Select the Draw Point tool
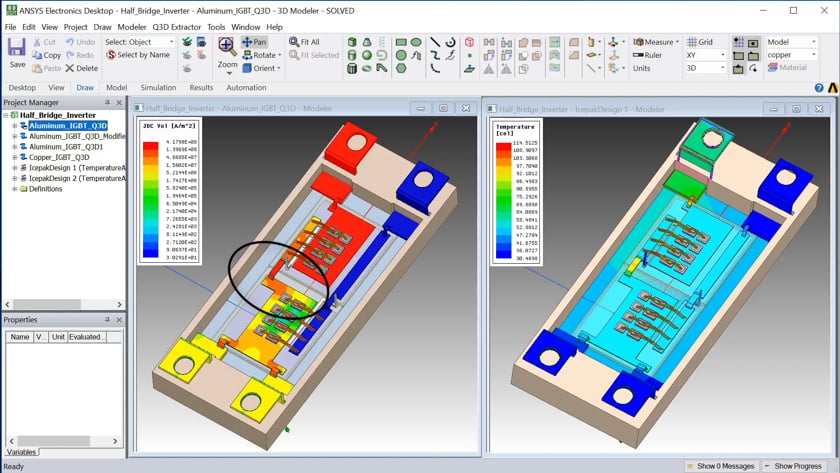Image resolution: width=840 pixels, height=473 pixels. click(469, 55)
